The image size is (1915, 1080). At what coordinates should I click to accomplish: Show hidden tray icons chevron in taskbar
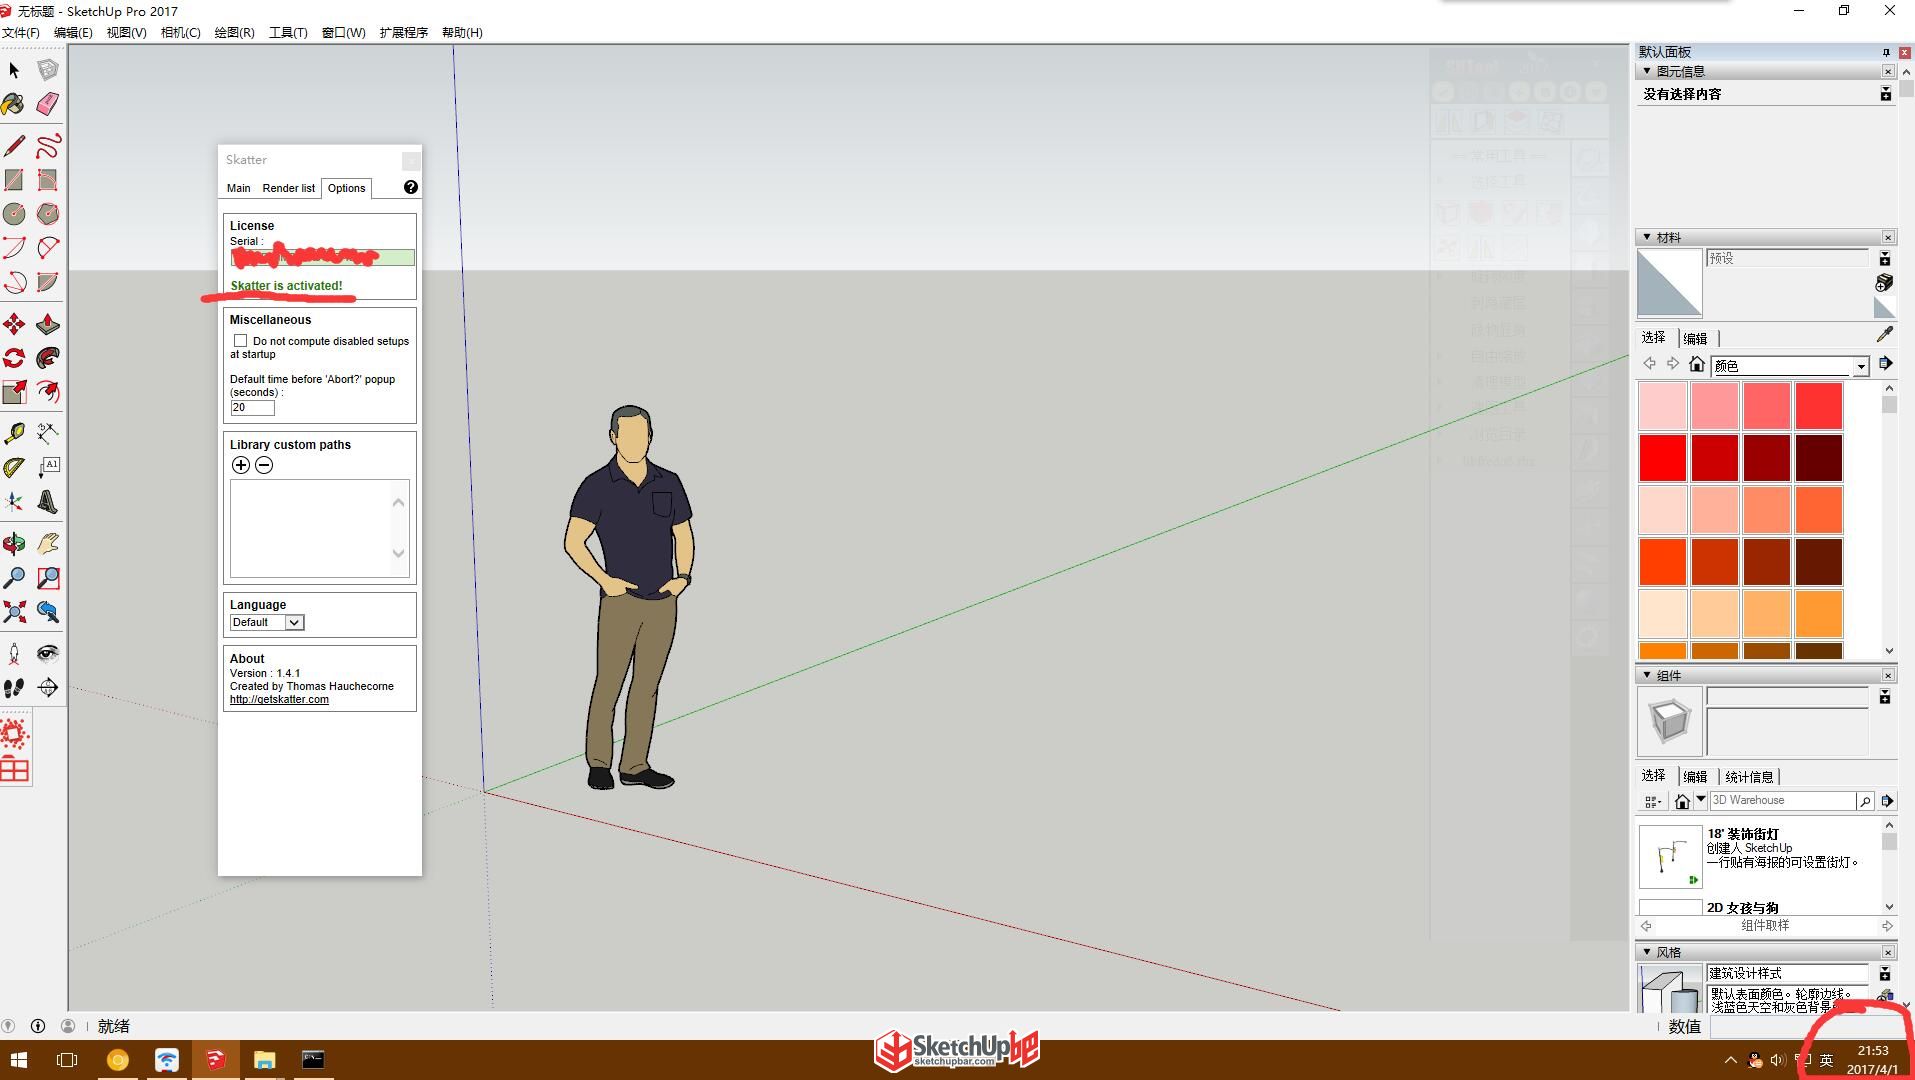click(1730, 1060)
